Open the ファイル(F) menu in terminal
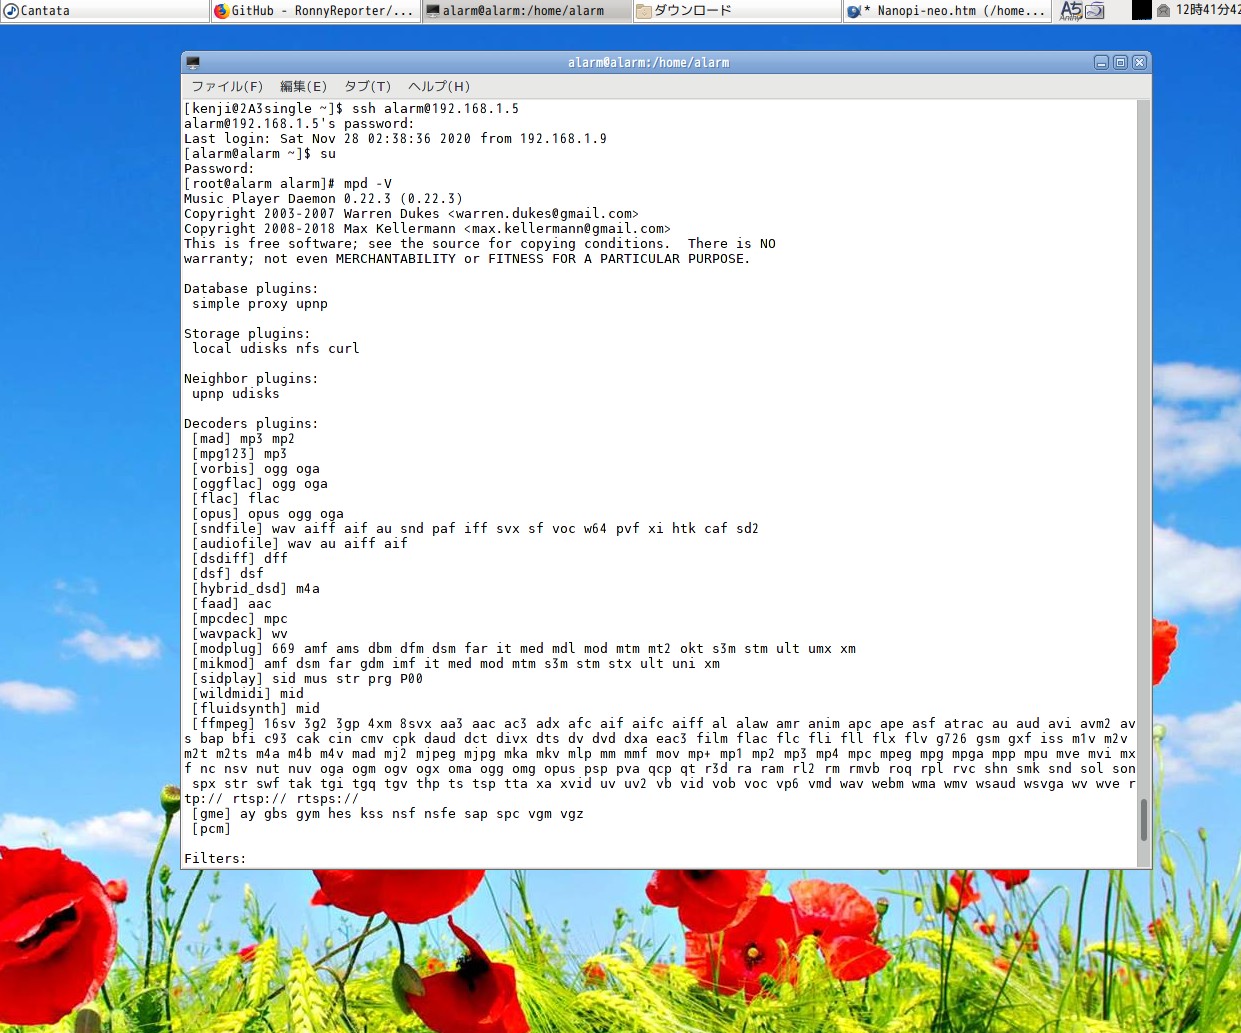The width and height of the screenshot is (1241, 1033). tap(227, 86)
